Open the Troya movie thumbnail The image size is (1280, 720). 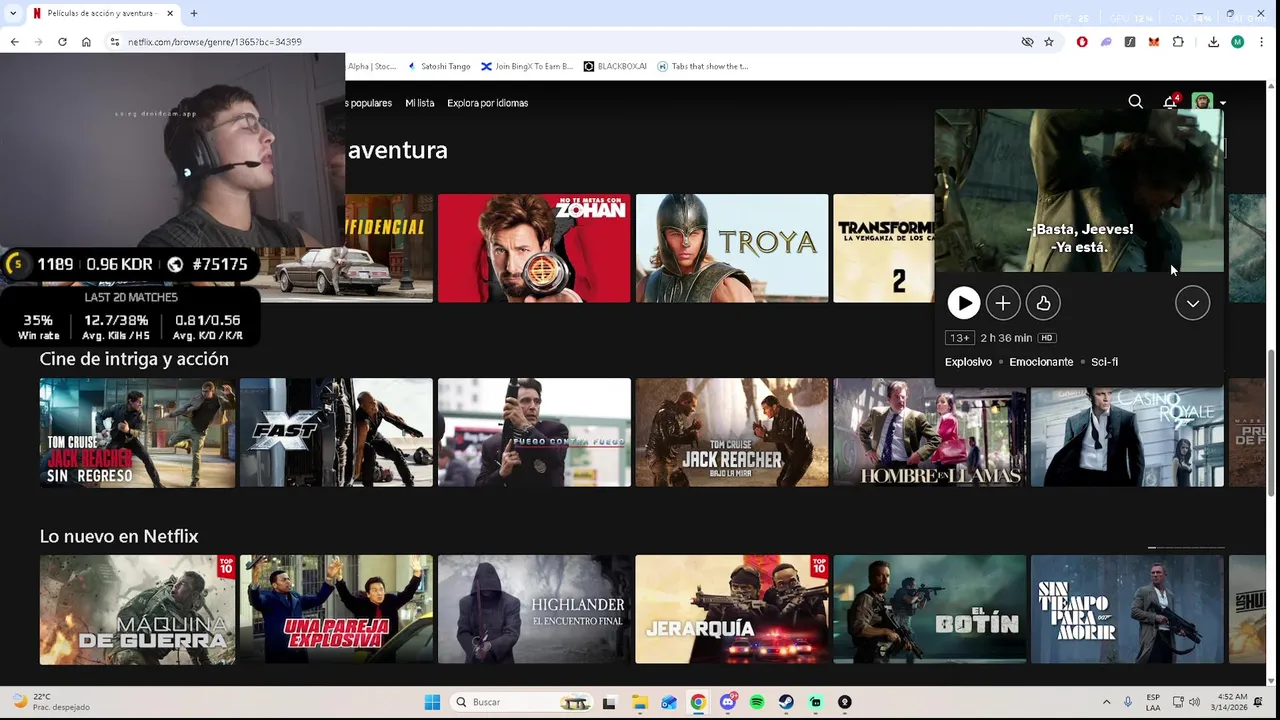732,248
